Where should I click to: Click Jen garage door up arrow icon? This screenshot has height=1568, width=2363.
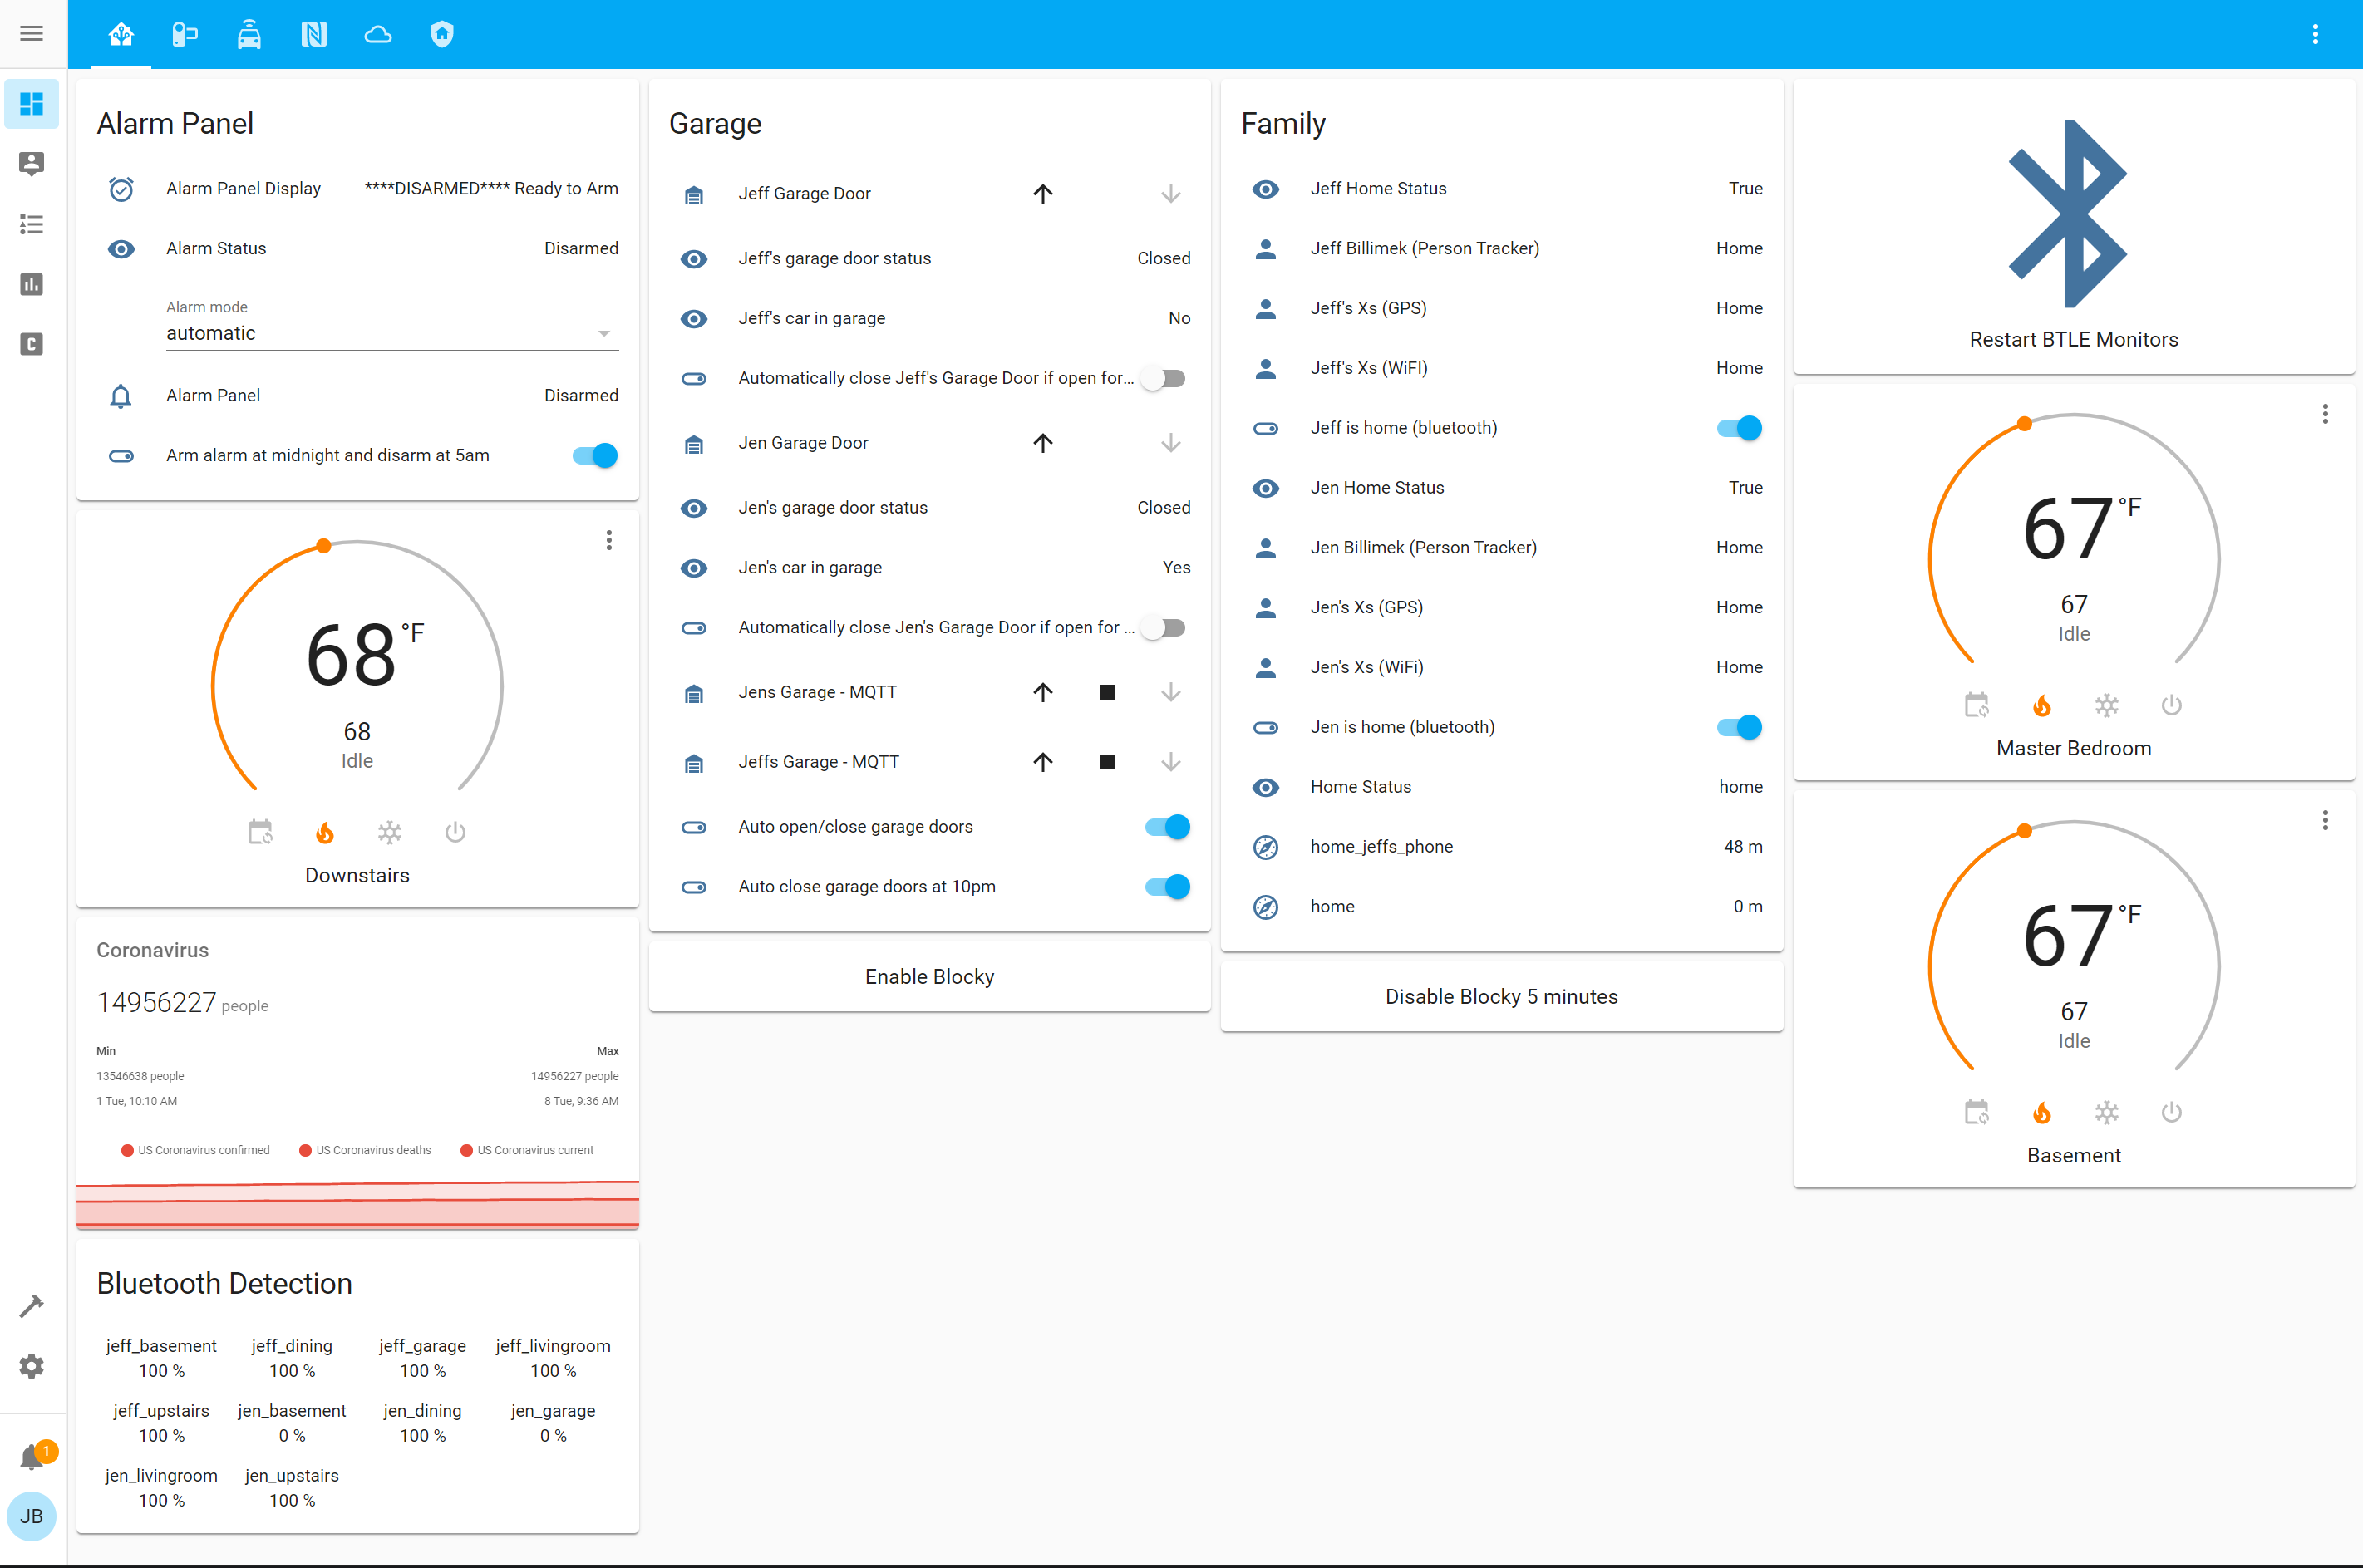[1043, 441]
